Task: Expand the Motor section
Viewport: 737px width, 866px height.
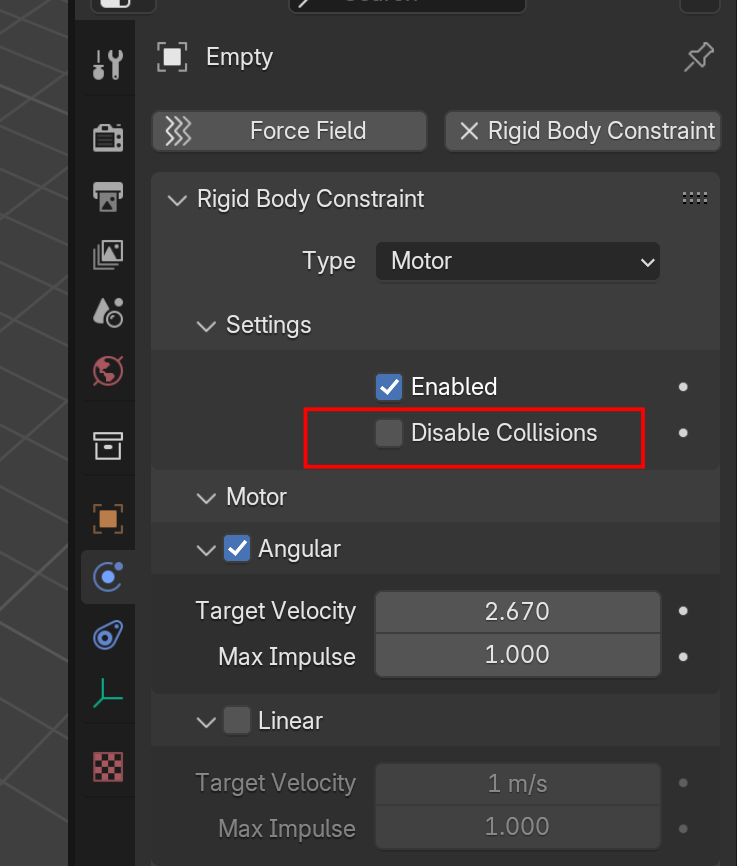Action: pyautogui.click(x=206, y=497)
